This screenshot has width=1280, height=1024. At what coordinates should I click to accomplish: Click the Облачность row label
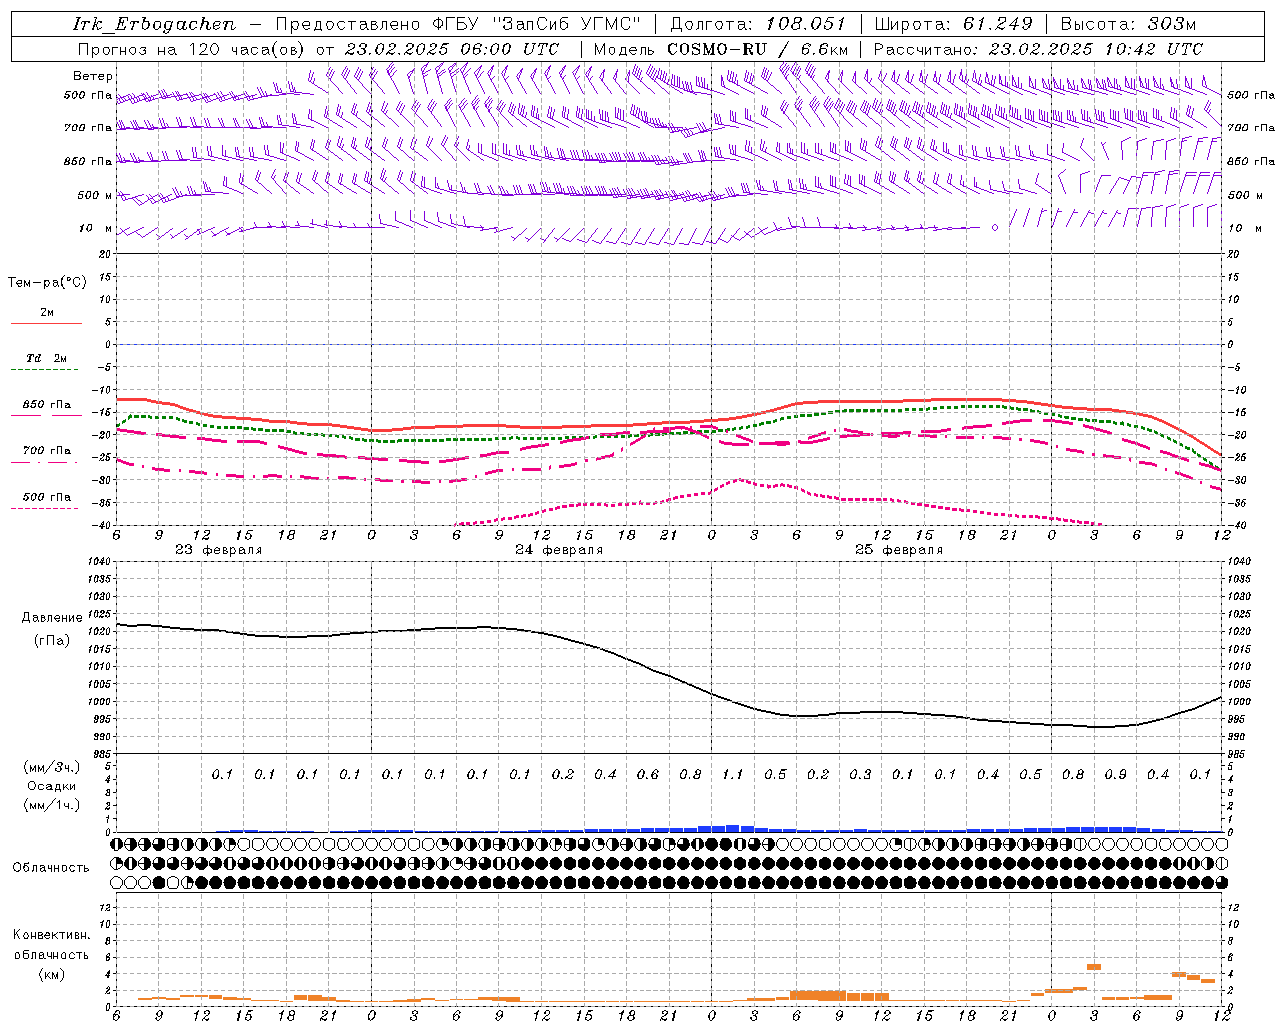[51, 868]
